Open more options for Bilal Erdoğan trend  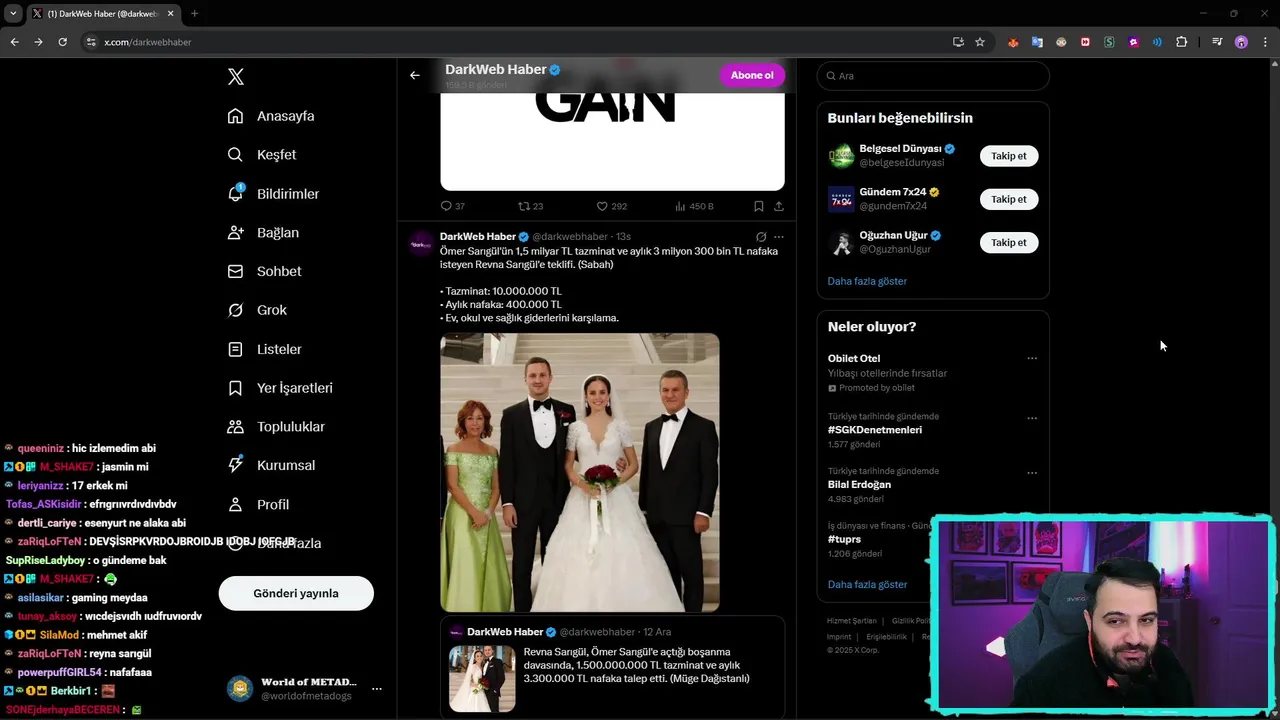pyautogui.click(x=1032, y=473)
